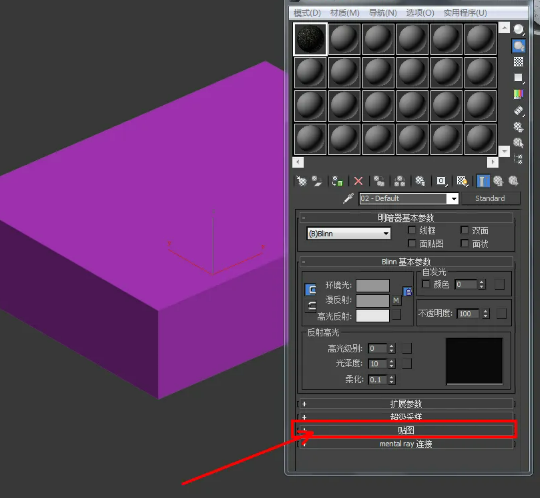Expand the 贴图 (Maps) rollout
This screenshot has height=498, width=540.
coord(406,430)
